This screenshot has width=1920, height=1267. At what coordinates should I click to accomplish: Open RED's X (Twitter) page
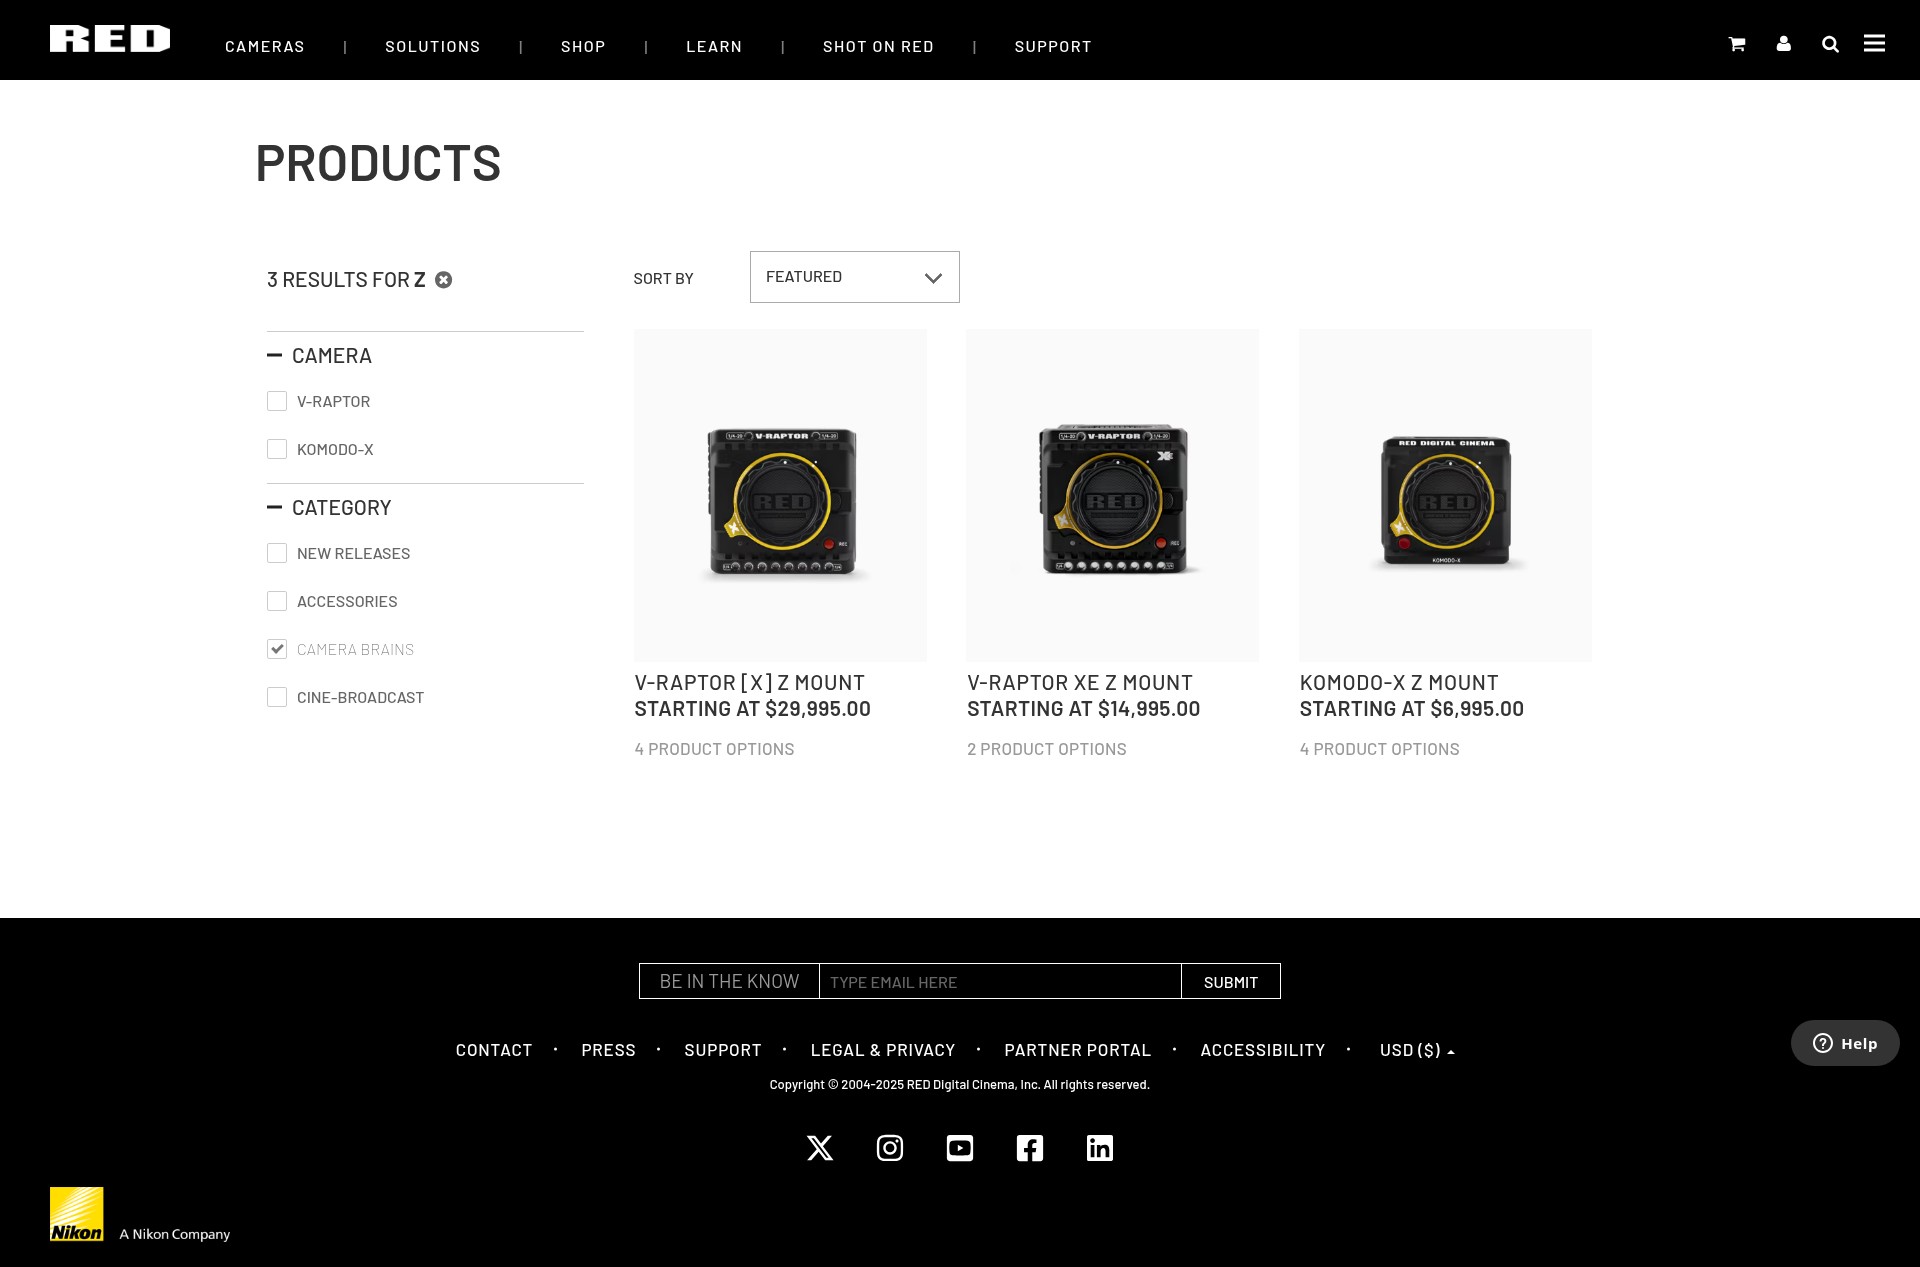click(820, 1148)
